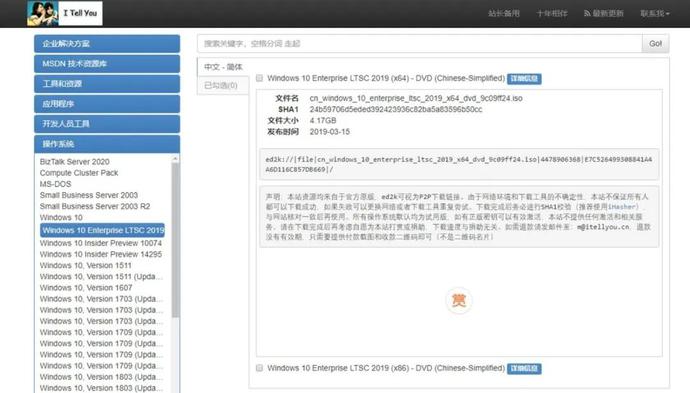Open the RSS 最新更新 feed link

(x=604, y=13)
